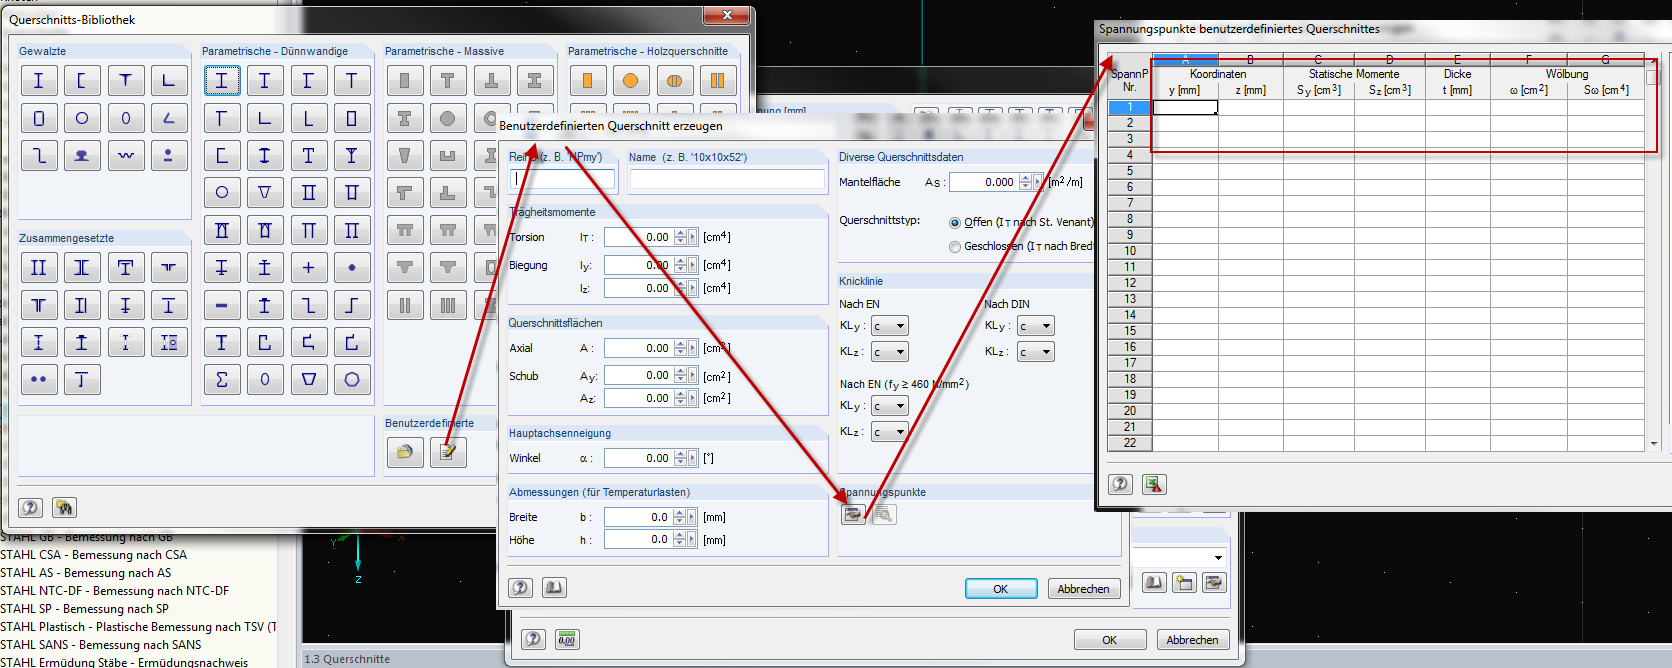Open arrow menu beside Torsion IT value
The height and width of the screenshot is (668, 1672).
tap(692, 237)
